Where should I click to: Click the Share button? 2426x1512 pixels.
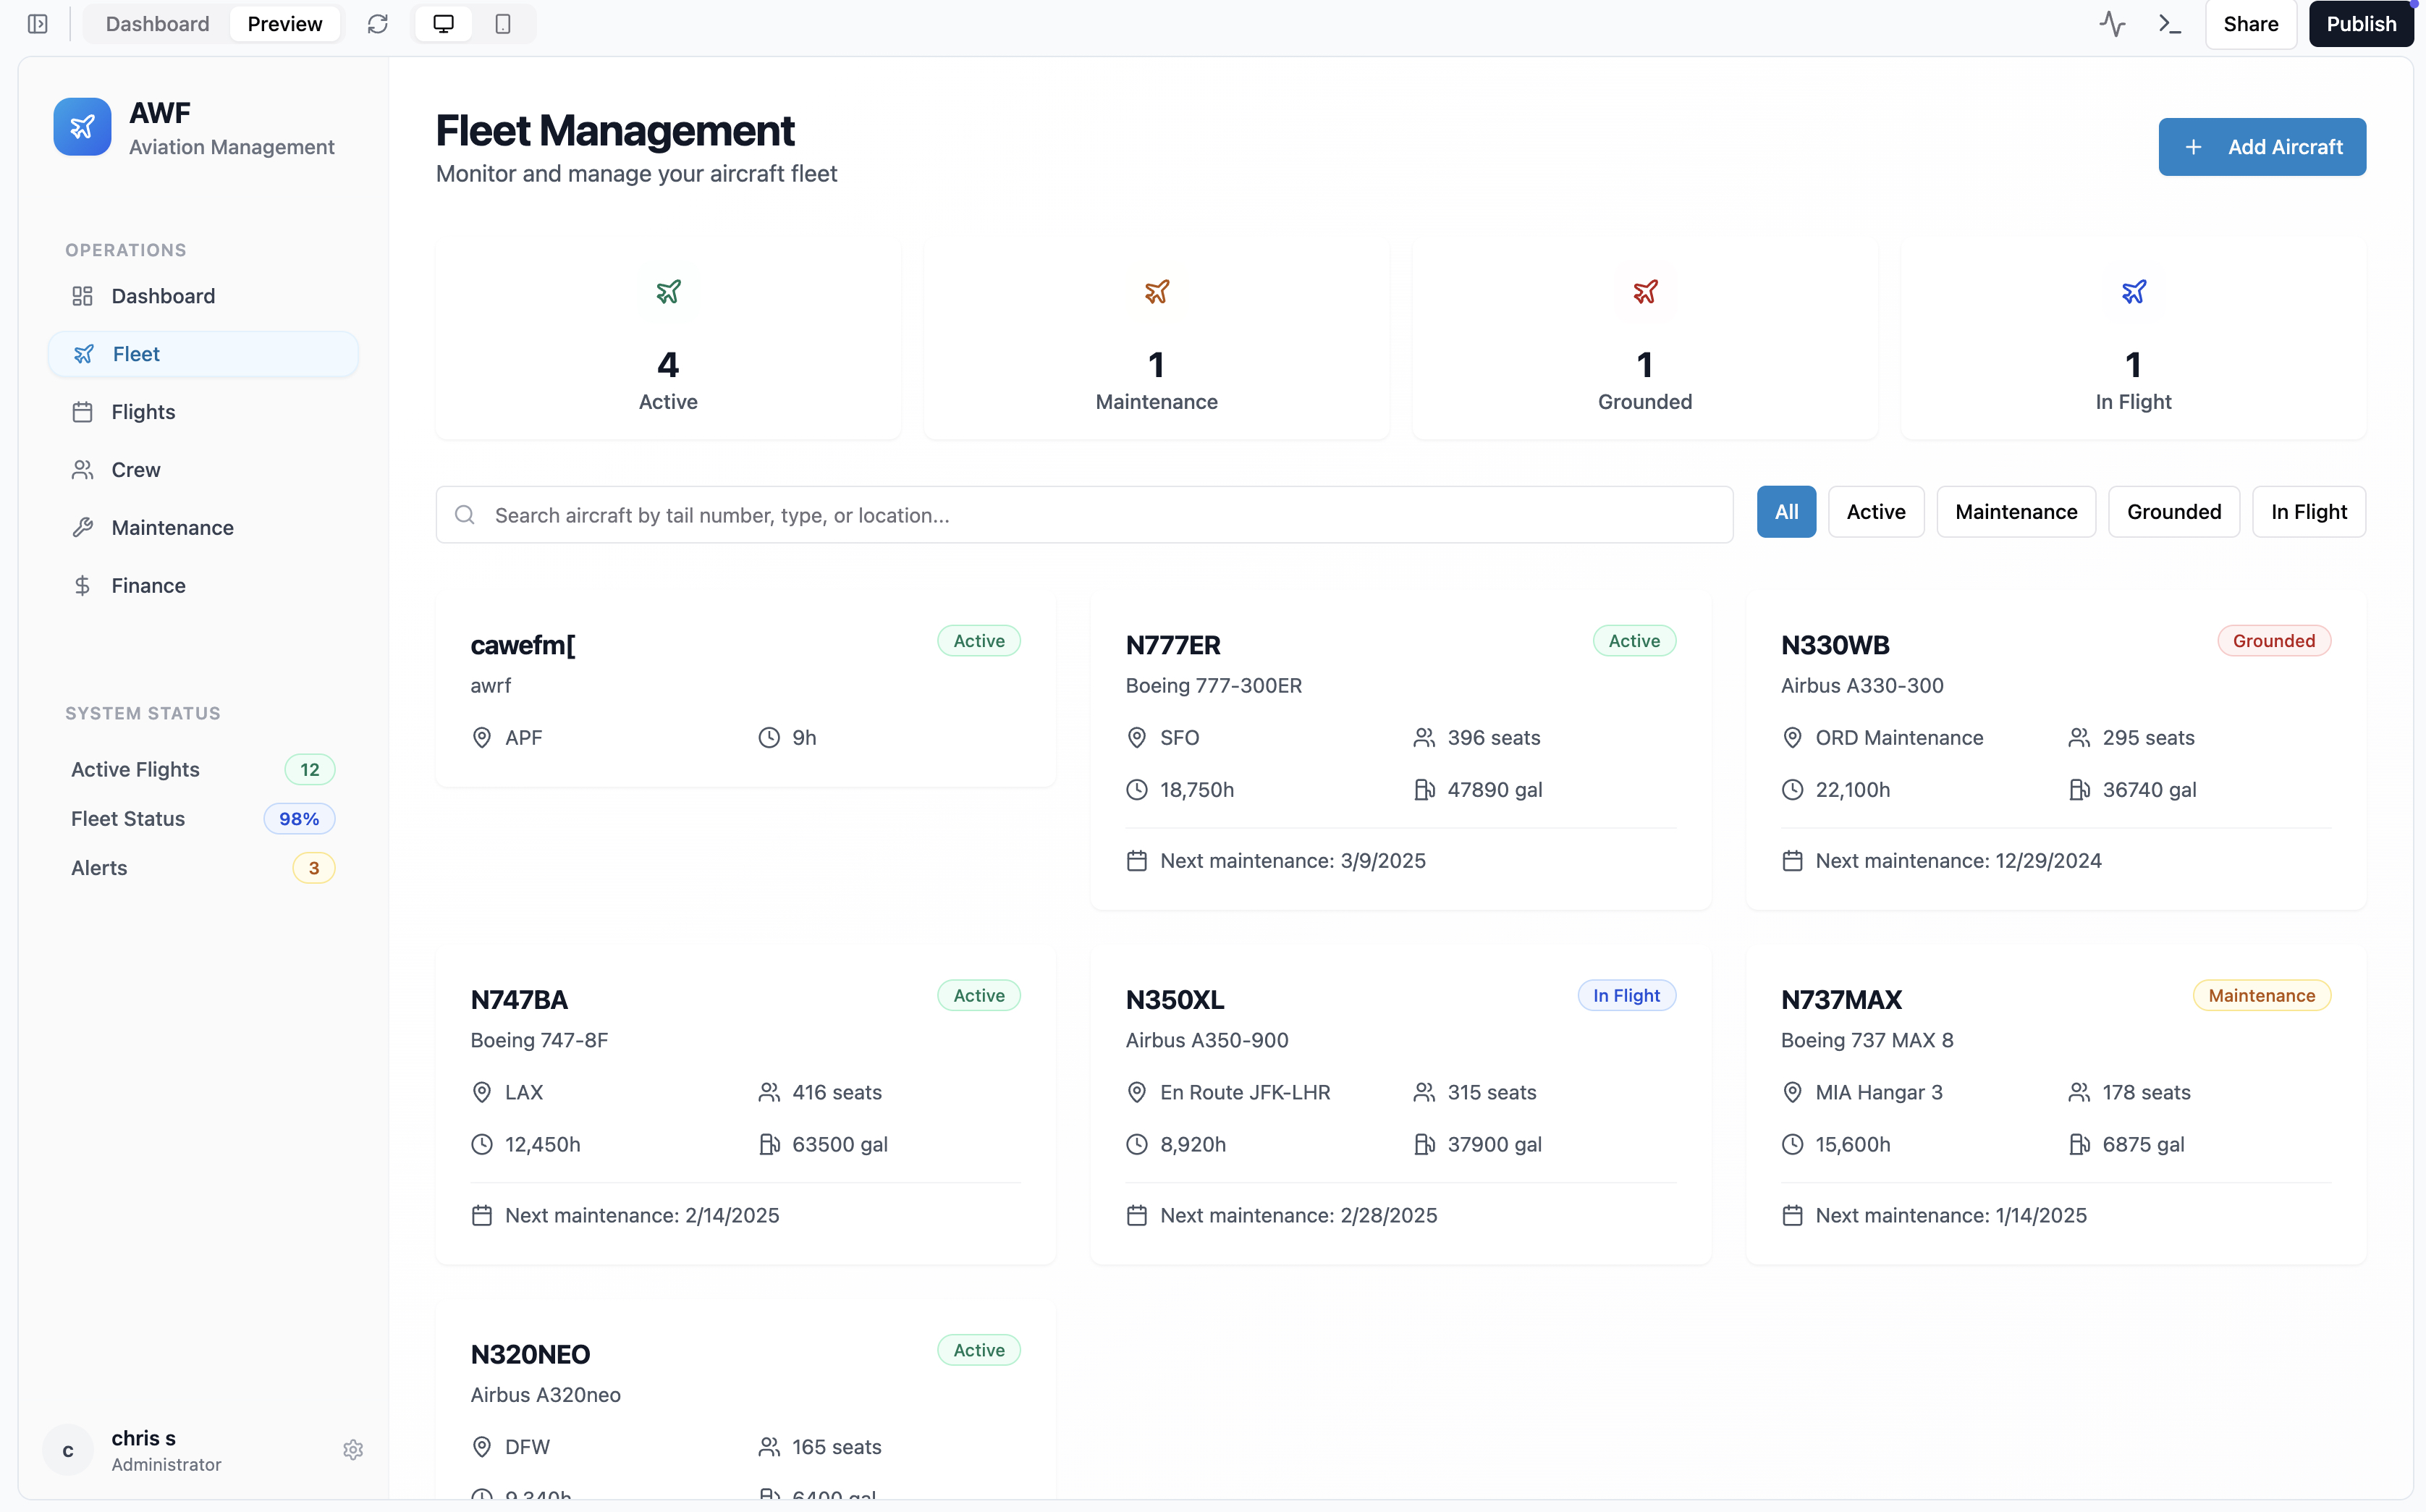coord(2250,24)
